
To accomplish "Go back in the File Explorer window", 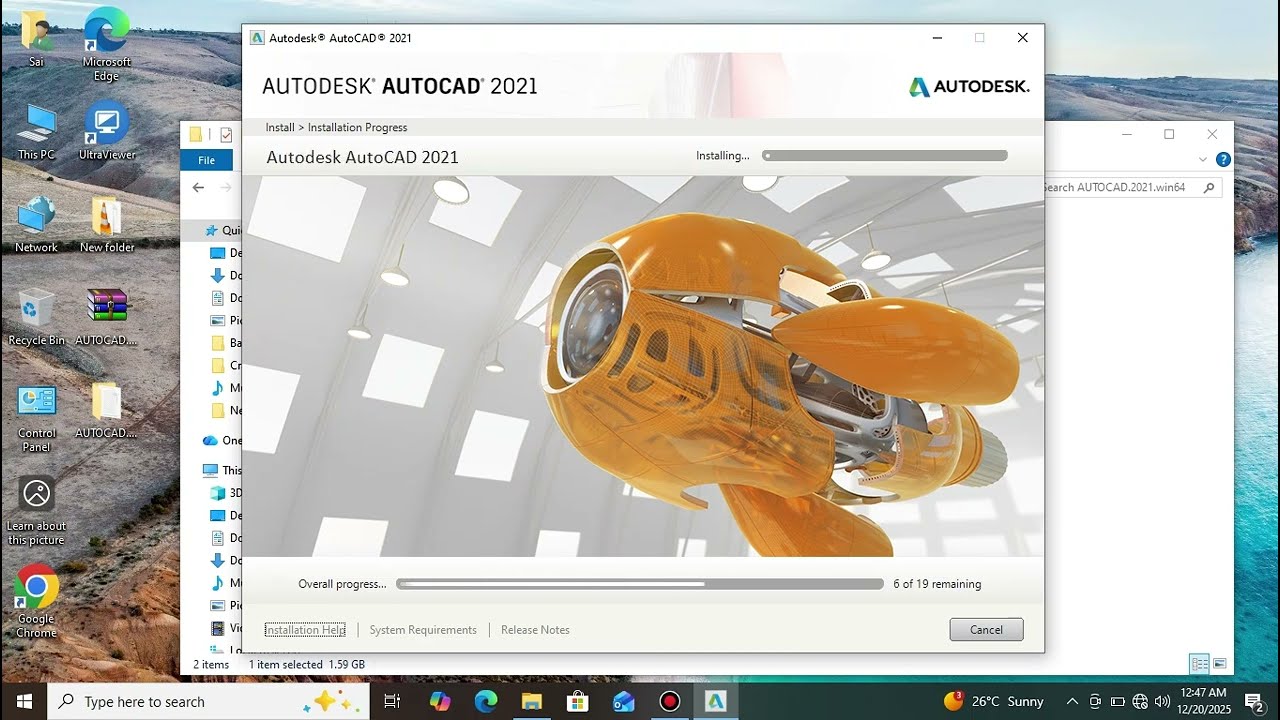I will [198, 187].
